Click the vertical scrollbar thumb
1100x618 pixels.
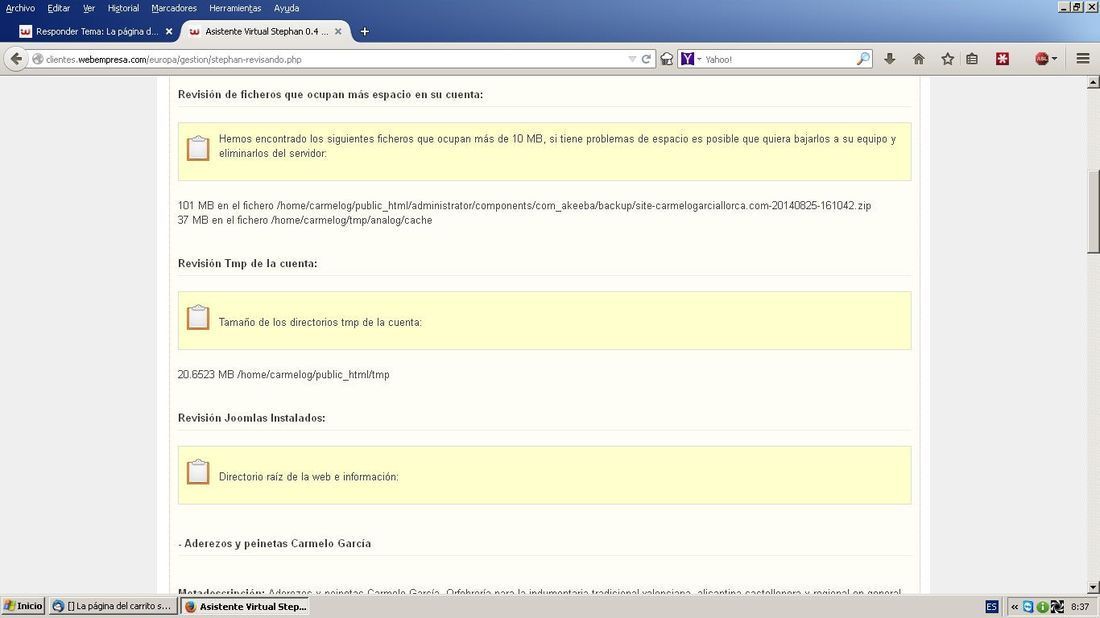point(1093,211)
